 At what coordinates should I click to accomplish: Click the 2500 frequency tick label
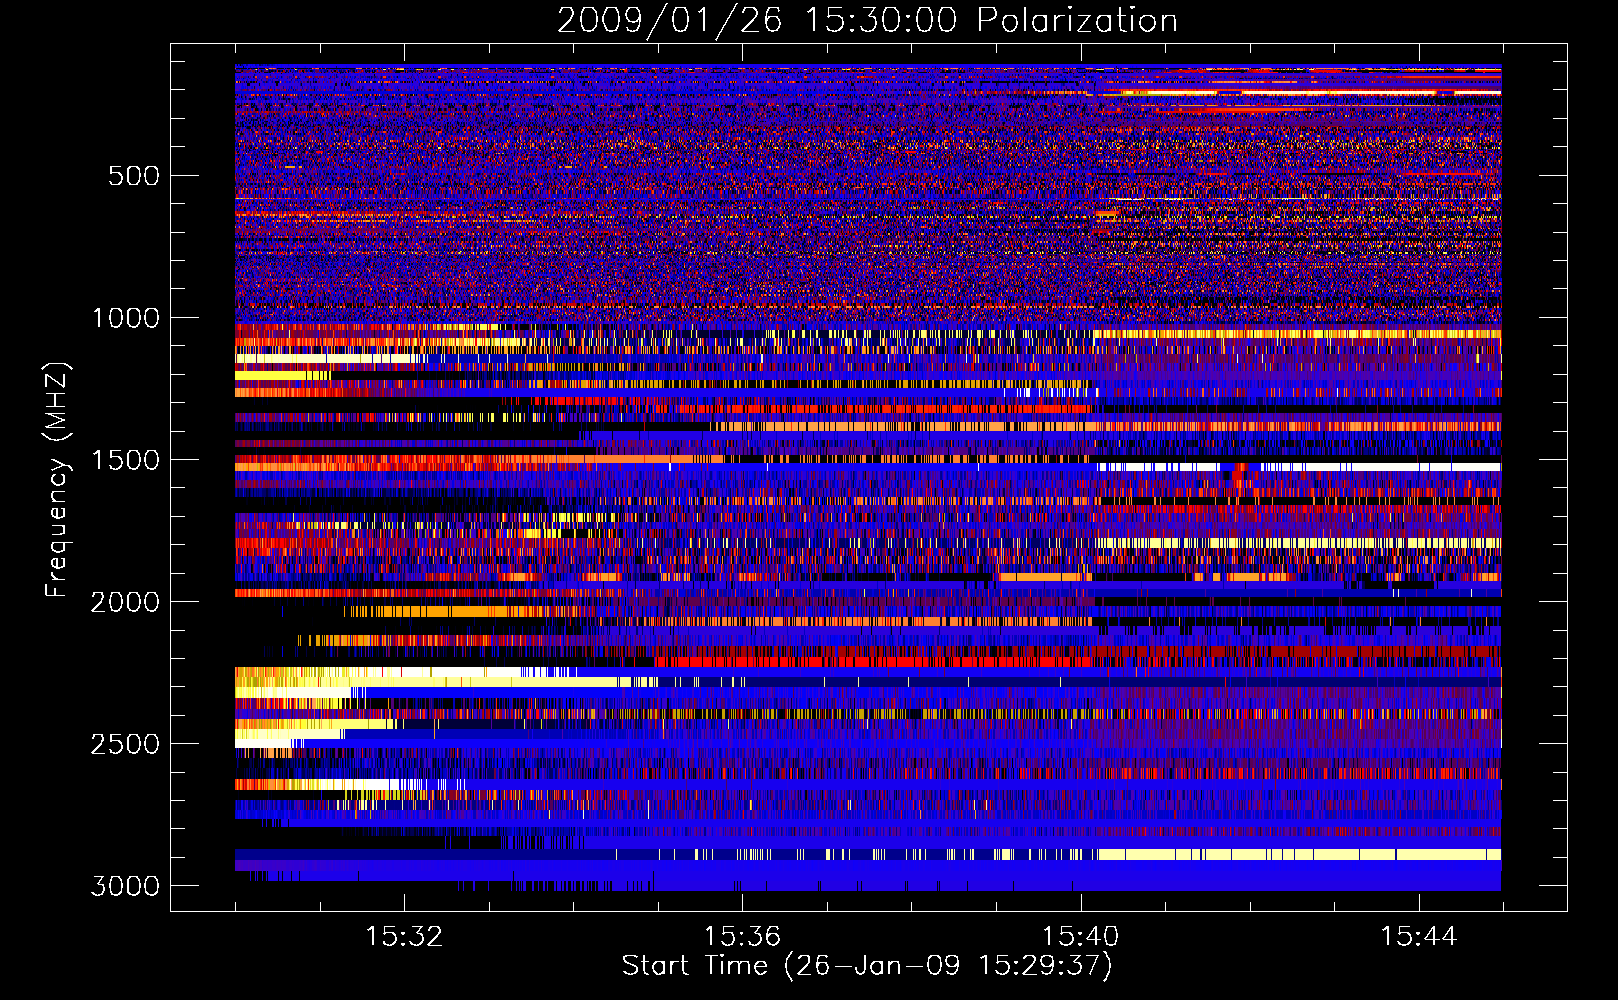pyautogui.click(x=125, y=744)
